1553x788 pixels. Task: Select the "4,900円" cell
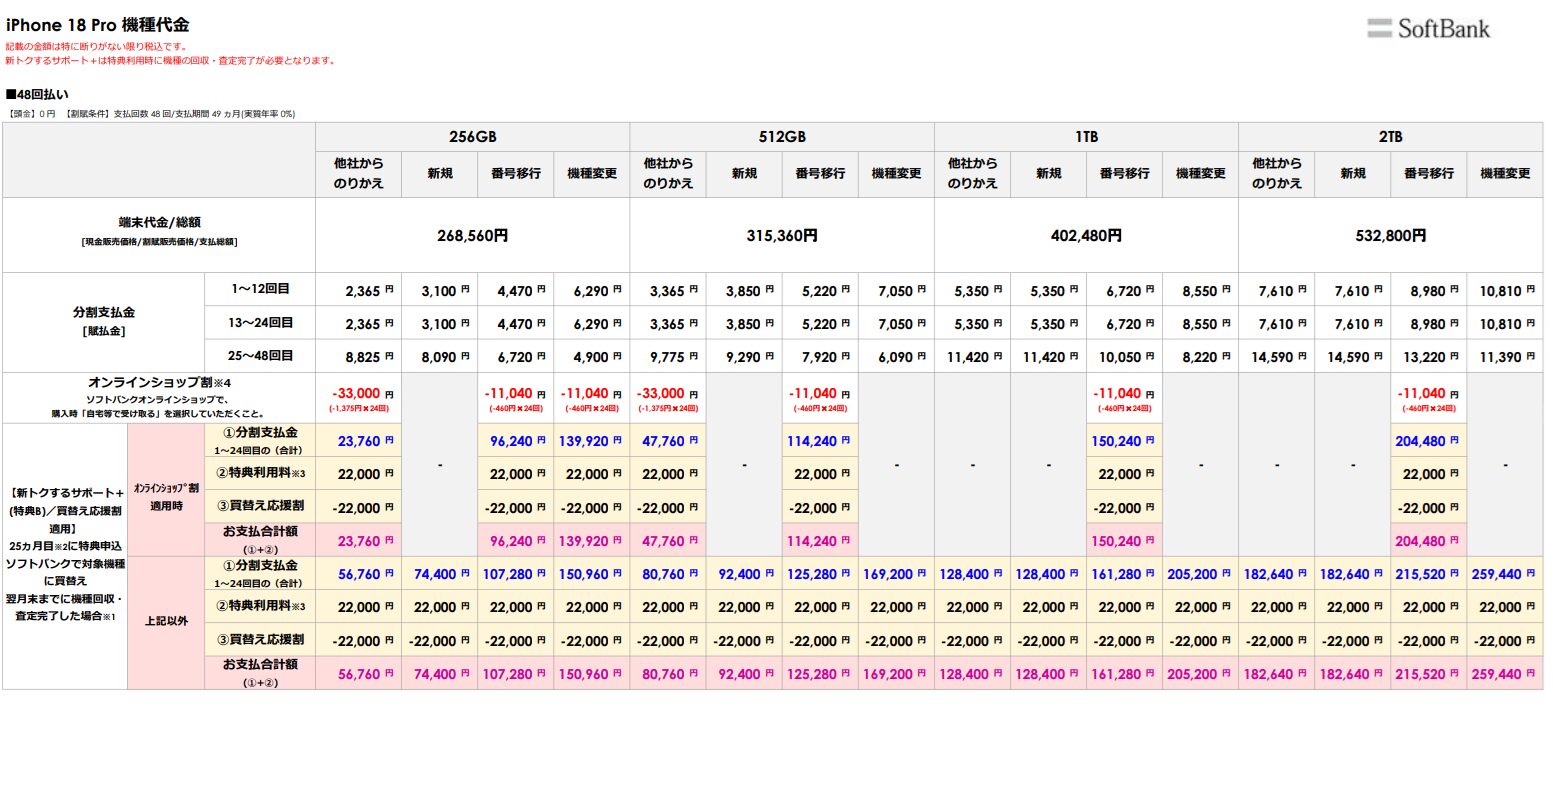(x=592, y=357)
